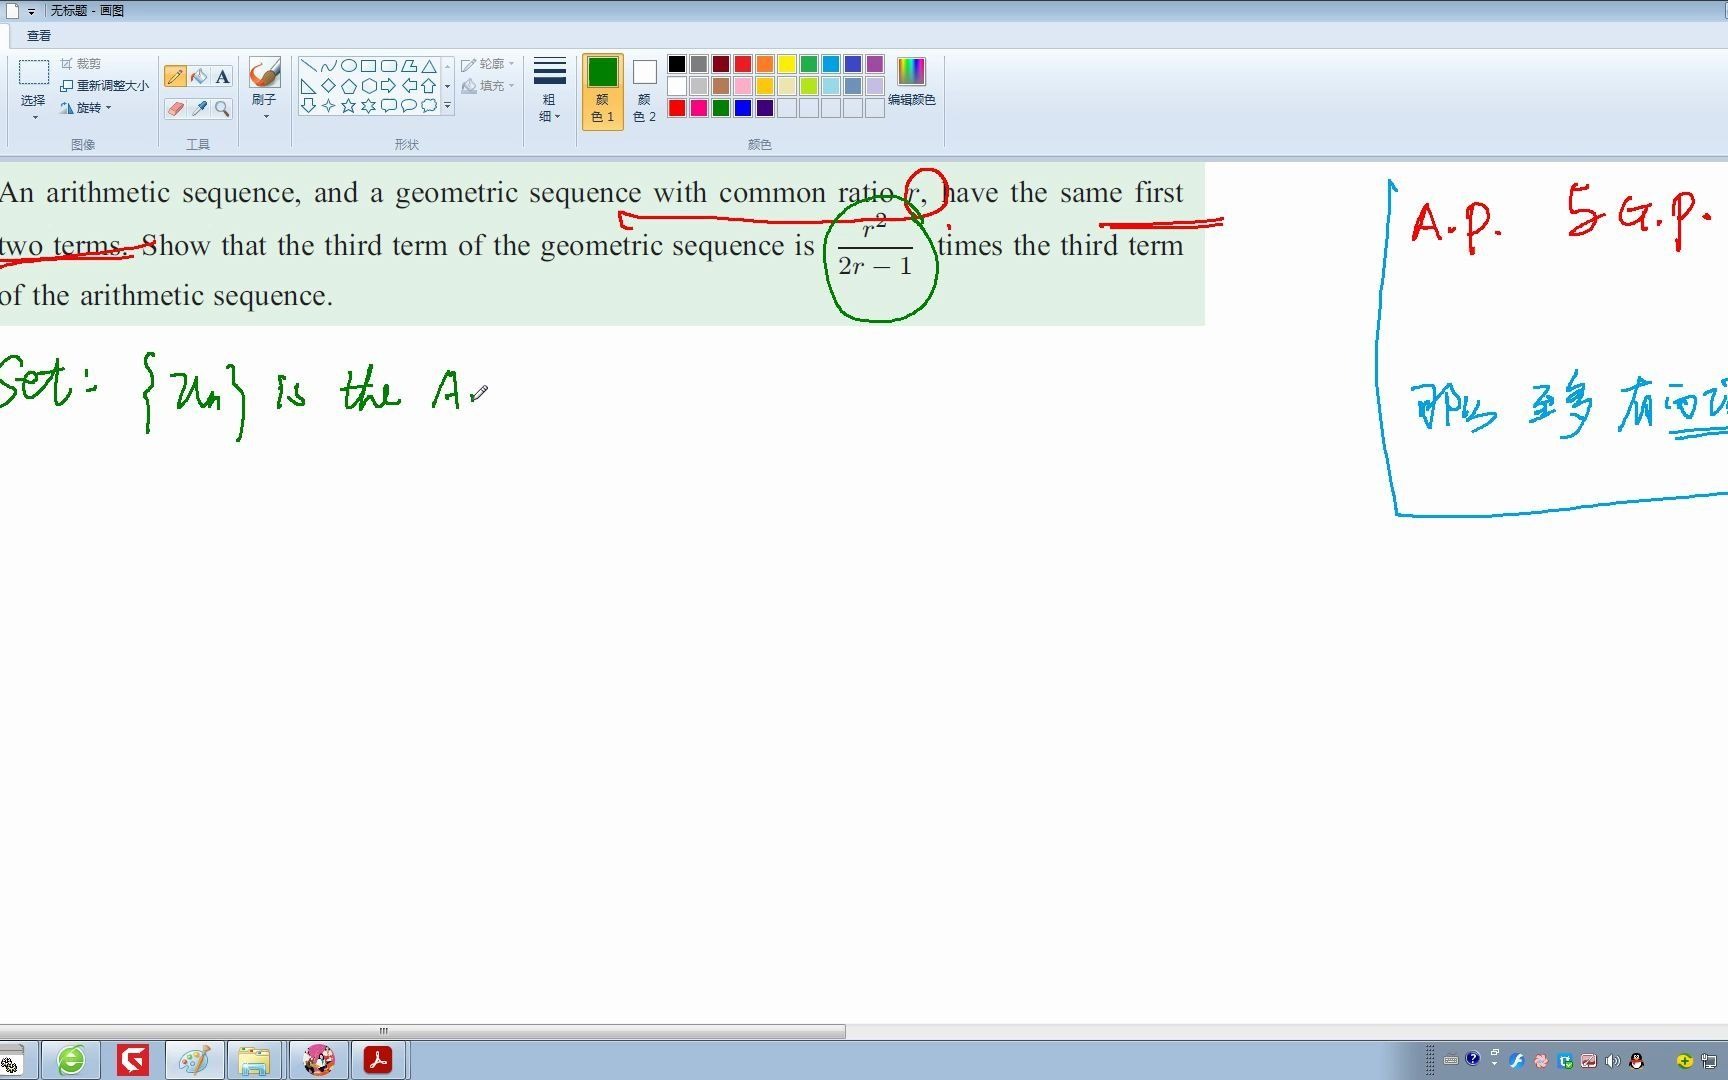Select the red color swatch

tap(742, 63)
